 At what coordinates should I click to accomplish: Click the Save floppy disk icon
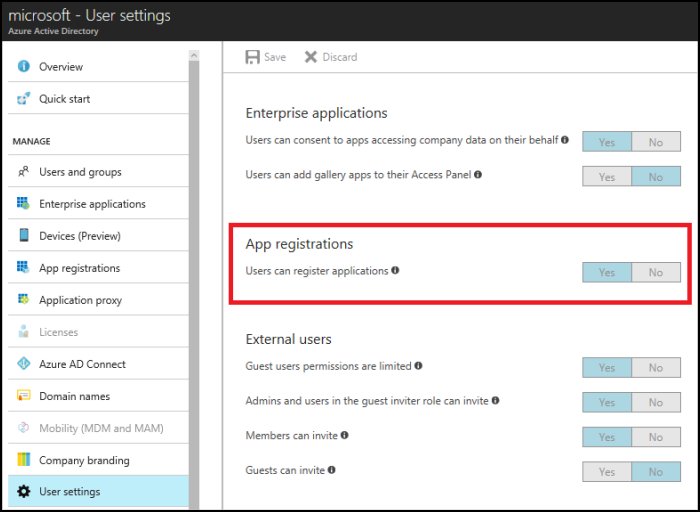[x=252, y=57]
